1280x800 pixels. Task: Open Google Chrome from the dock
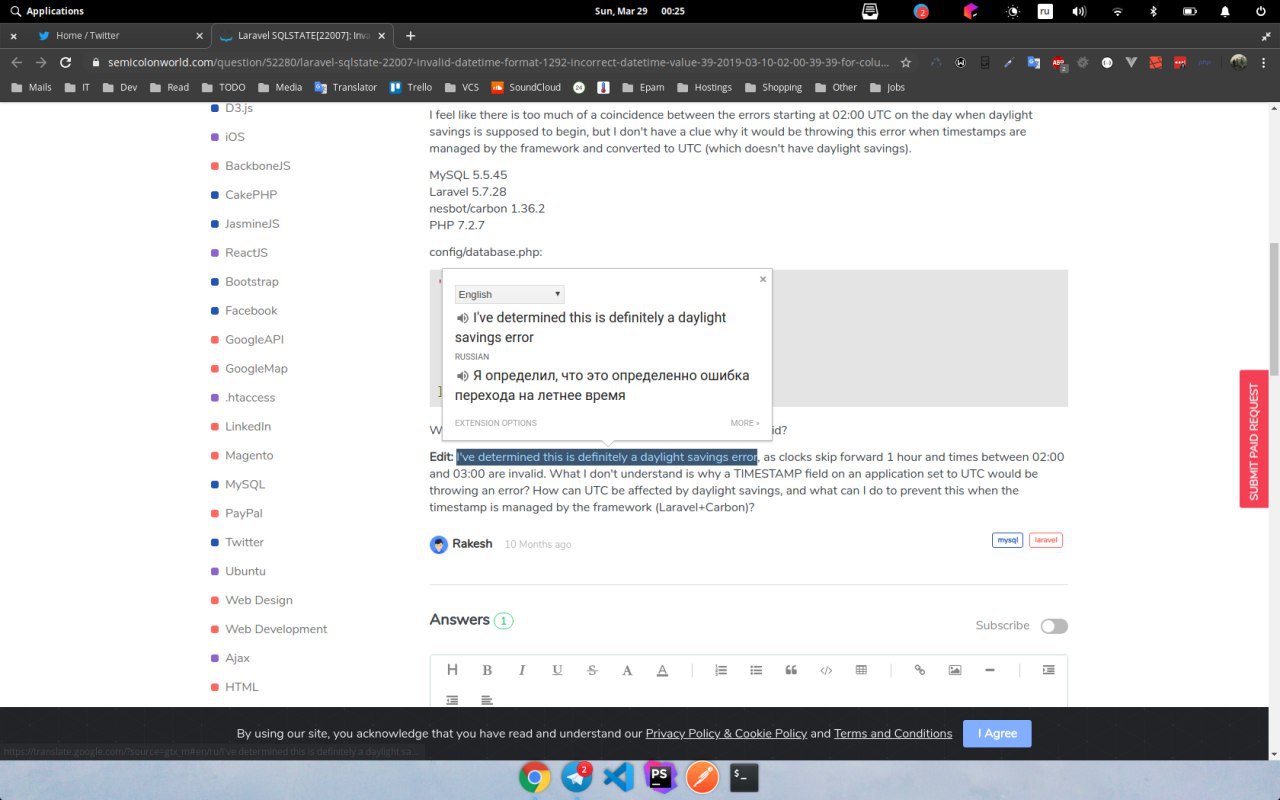pos(535,776)
